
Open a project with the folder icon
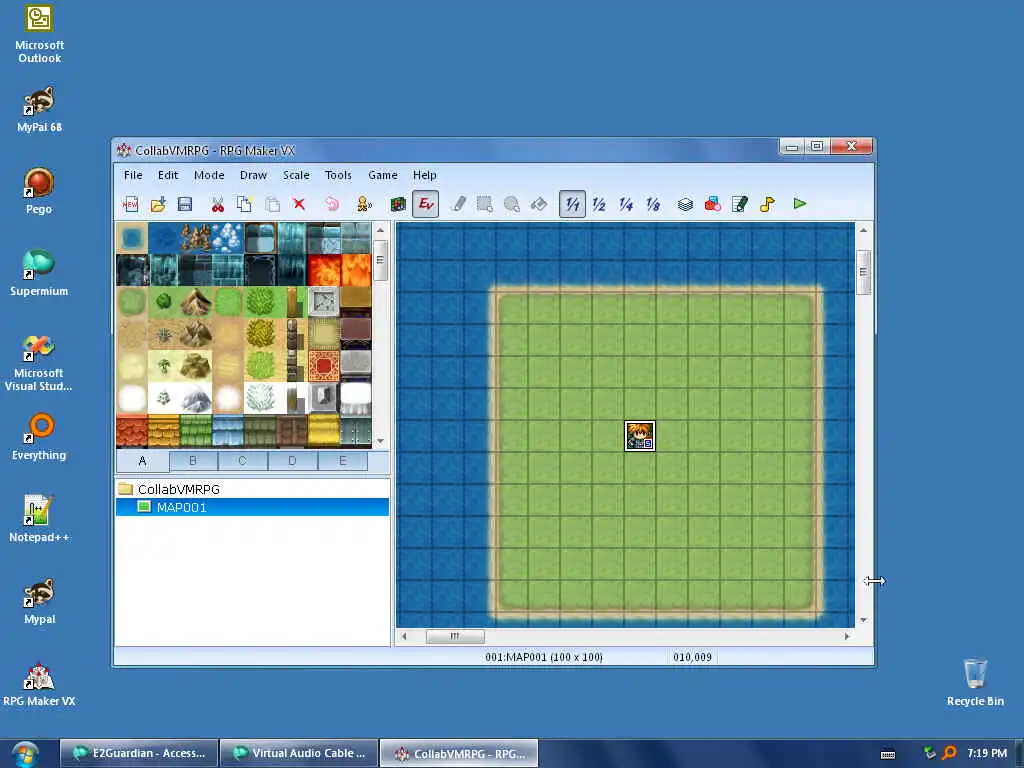[x=158, y=204]
